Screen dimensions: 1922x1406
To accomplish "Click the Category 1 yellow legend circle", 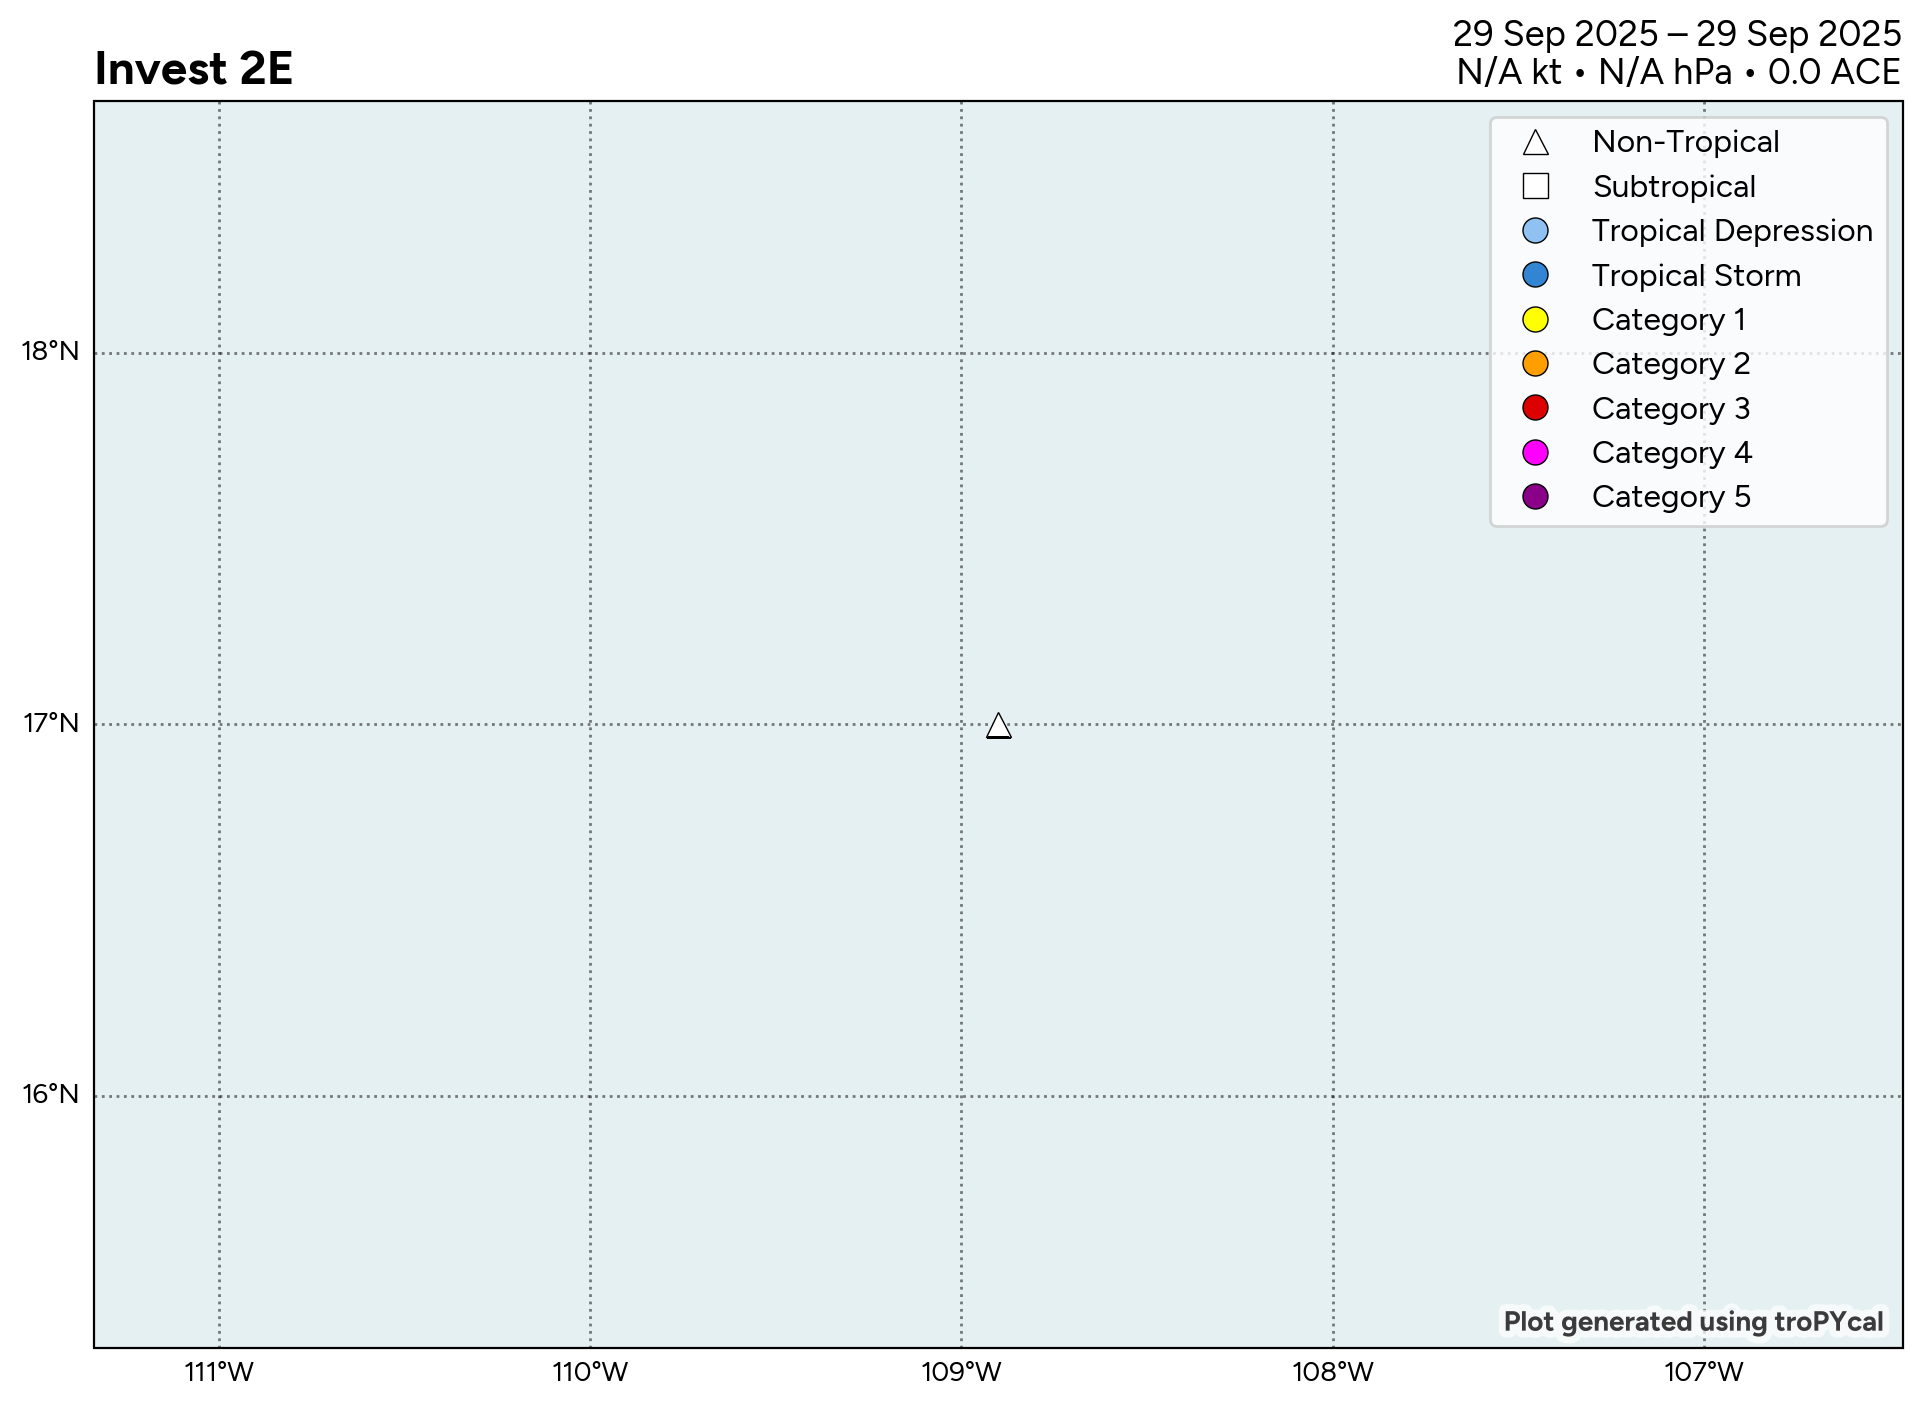I will click(x=1535, y=320).
